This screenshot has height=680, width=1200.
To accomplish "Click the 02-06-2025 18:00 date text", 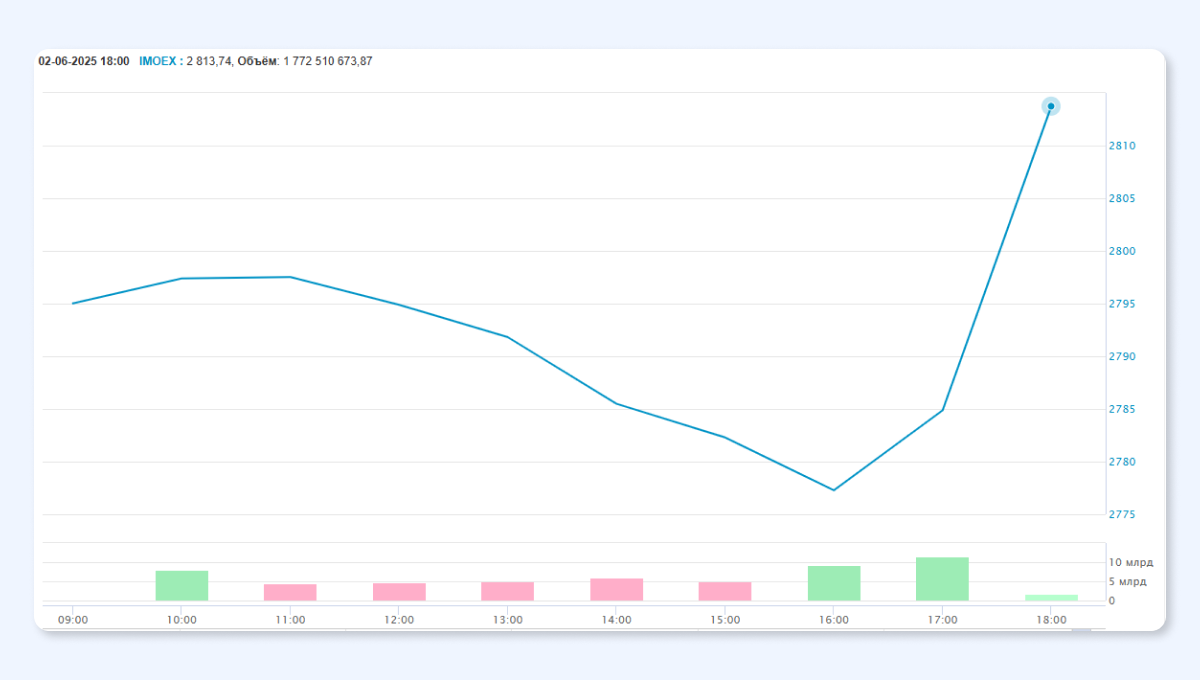I will (x=84, y=61).
